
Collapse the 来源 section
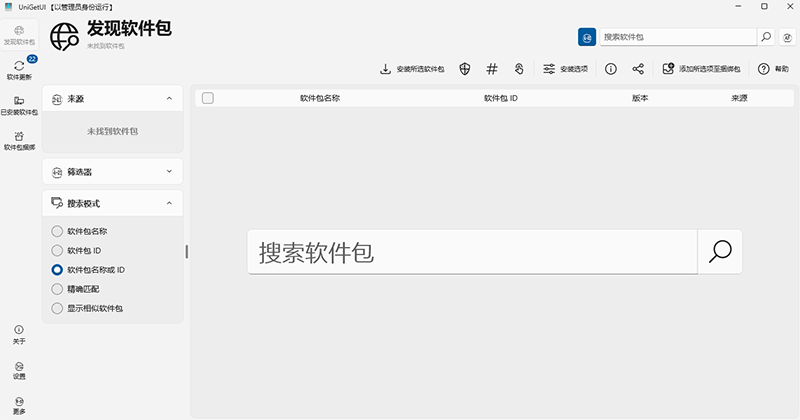169,98
